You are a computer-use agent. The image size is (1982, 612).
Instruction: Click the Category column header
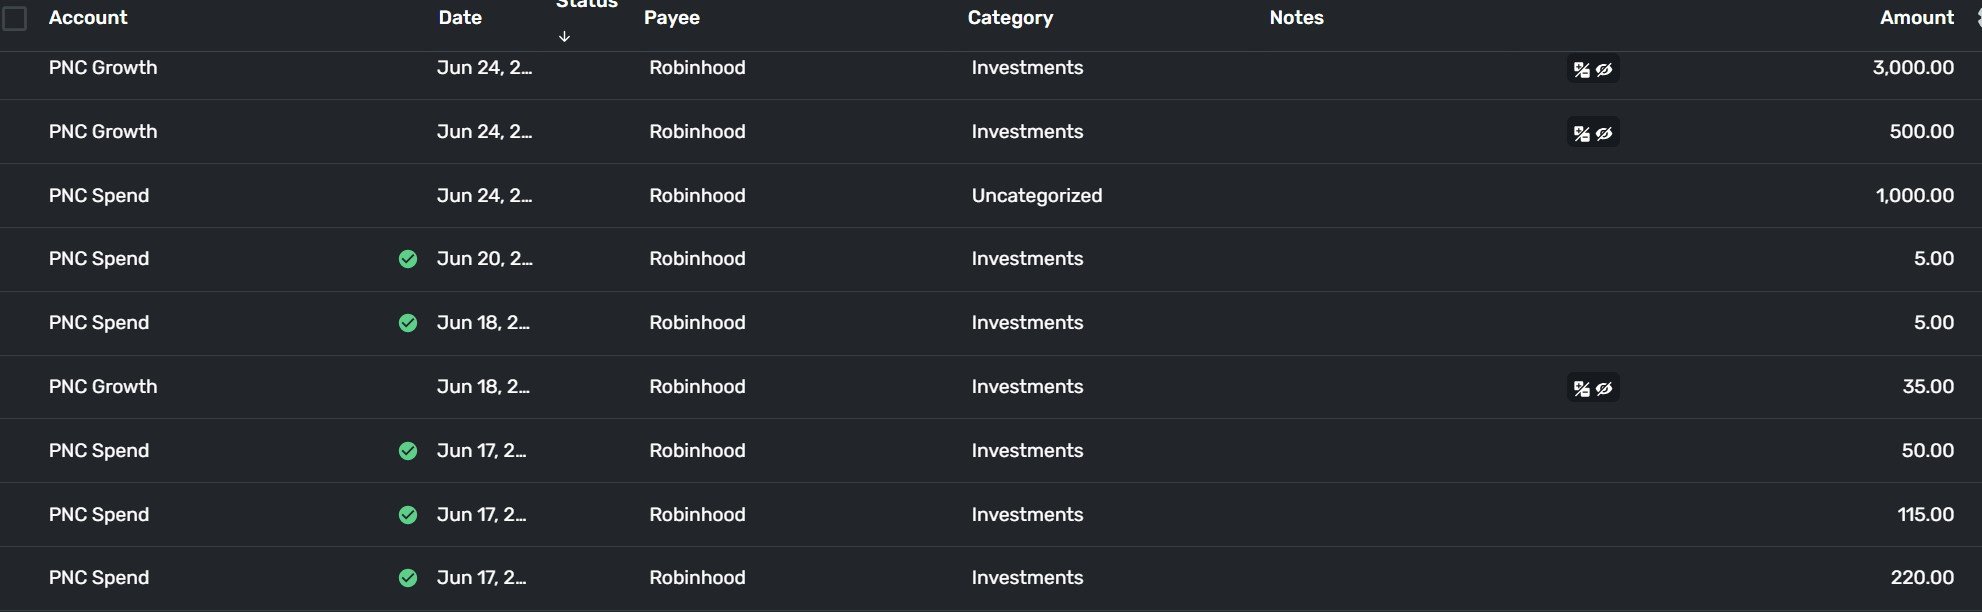pos(1010,18)
